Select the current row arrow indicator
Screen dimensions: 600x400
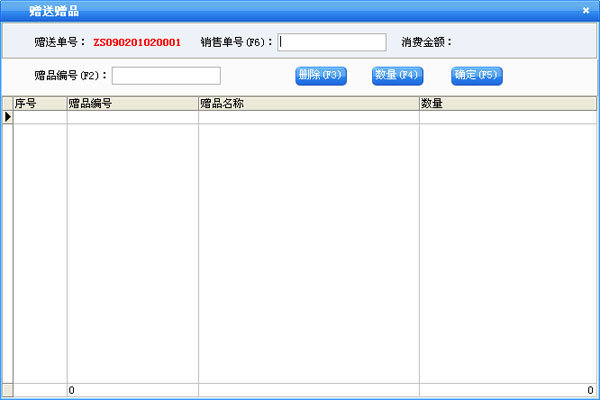(7, 117)
